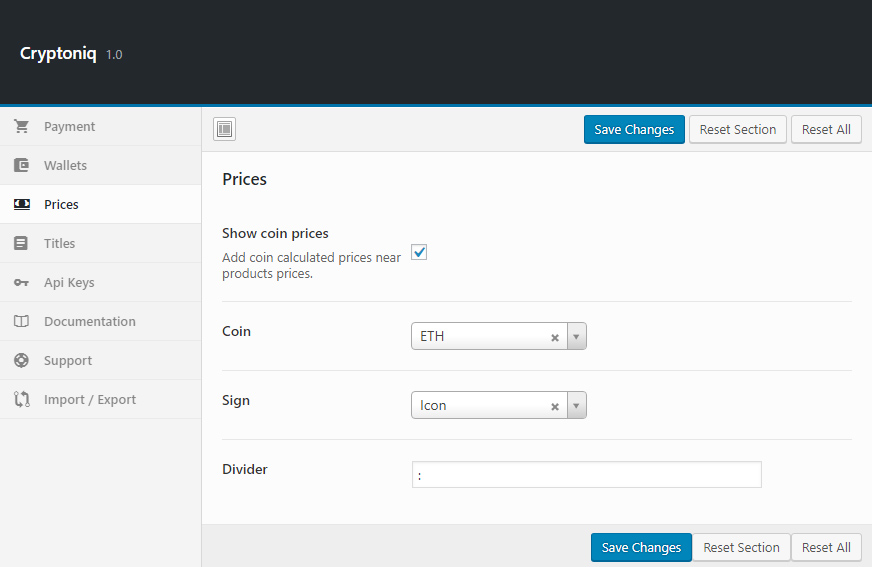
Task: Clear the Icon sign selection
Action: (555, 407)
